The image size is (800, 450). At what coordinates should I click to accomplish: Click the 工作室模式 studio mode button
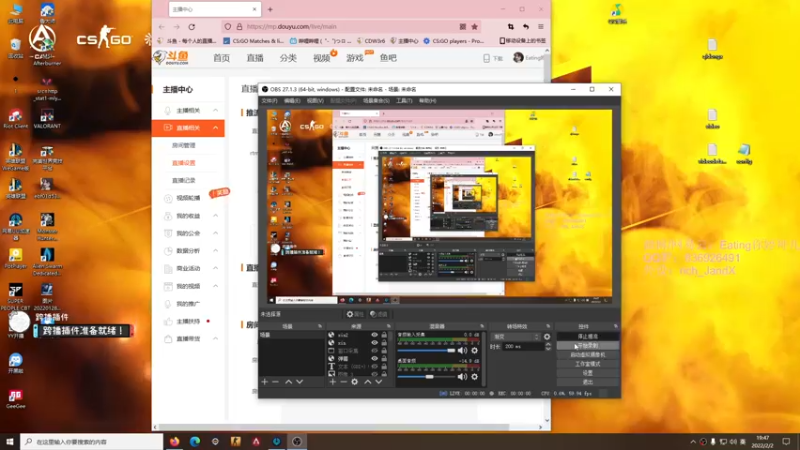tap(587, 364)
